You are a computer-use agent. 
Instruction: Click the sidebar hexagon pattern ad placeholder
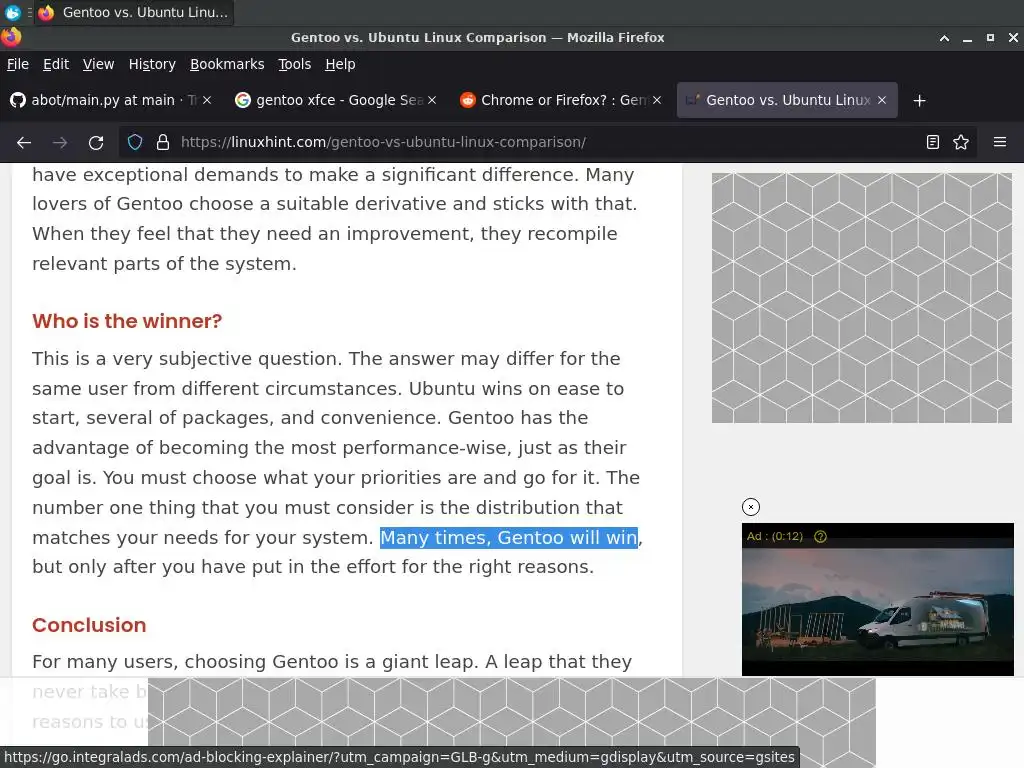[861, 298]
